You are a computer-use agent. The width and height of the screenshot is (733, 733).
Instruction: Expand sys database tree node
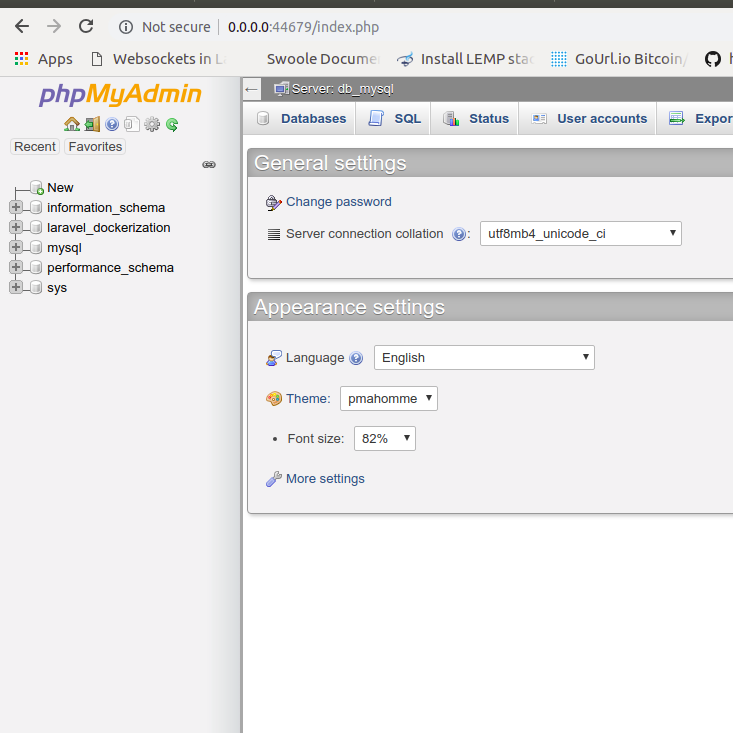click(16, 287)
